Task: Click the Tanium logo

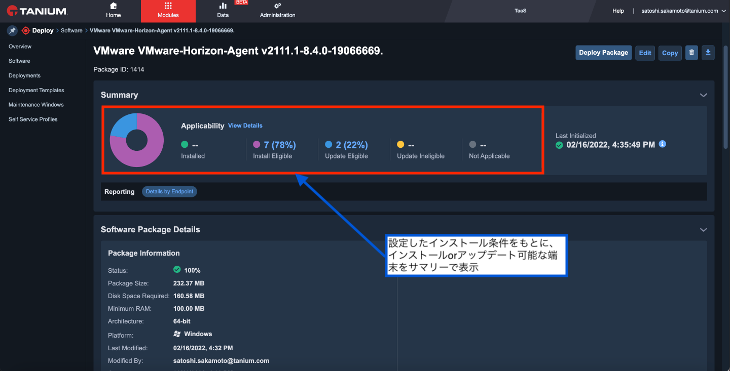Action: 37,11
